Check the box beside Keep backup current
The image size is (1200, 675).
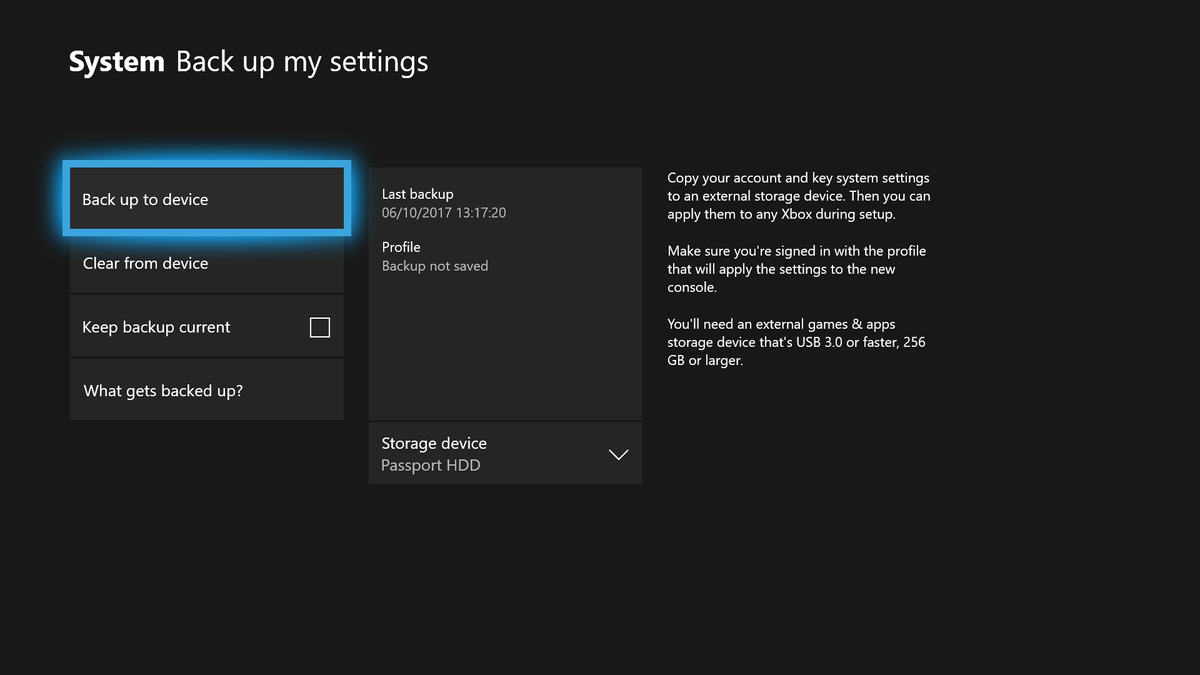pyautogui.click(x=319, y=326)
